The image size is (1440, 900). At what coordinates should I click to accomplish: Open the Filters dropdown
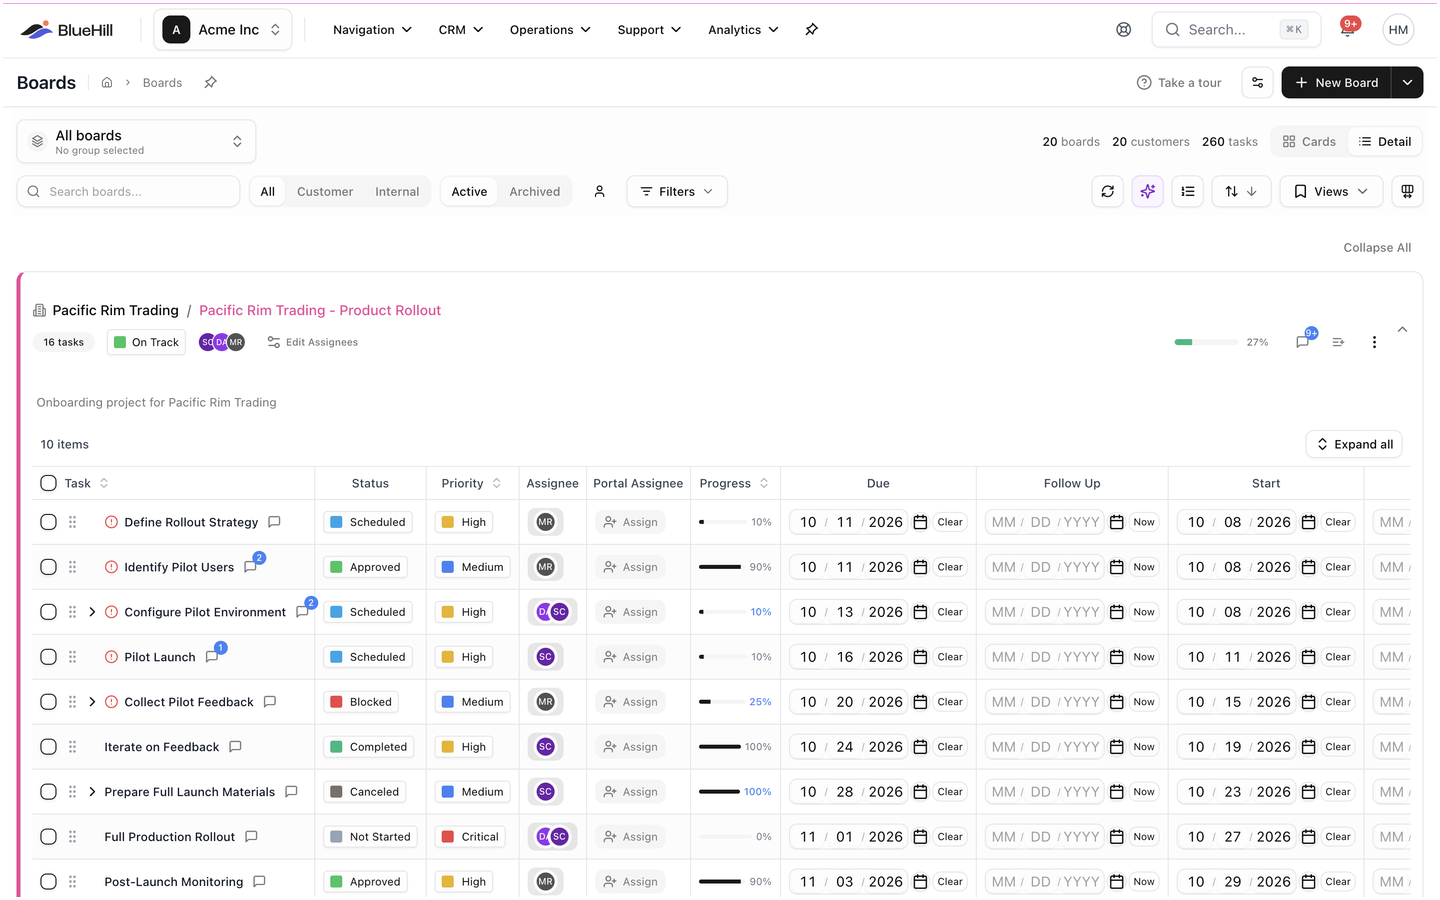(x=677, y=192)
